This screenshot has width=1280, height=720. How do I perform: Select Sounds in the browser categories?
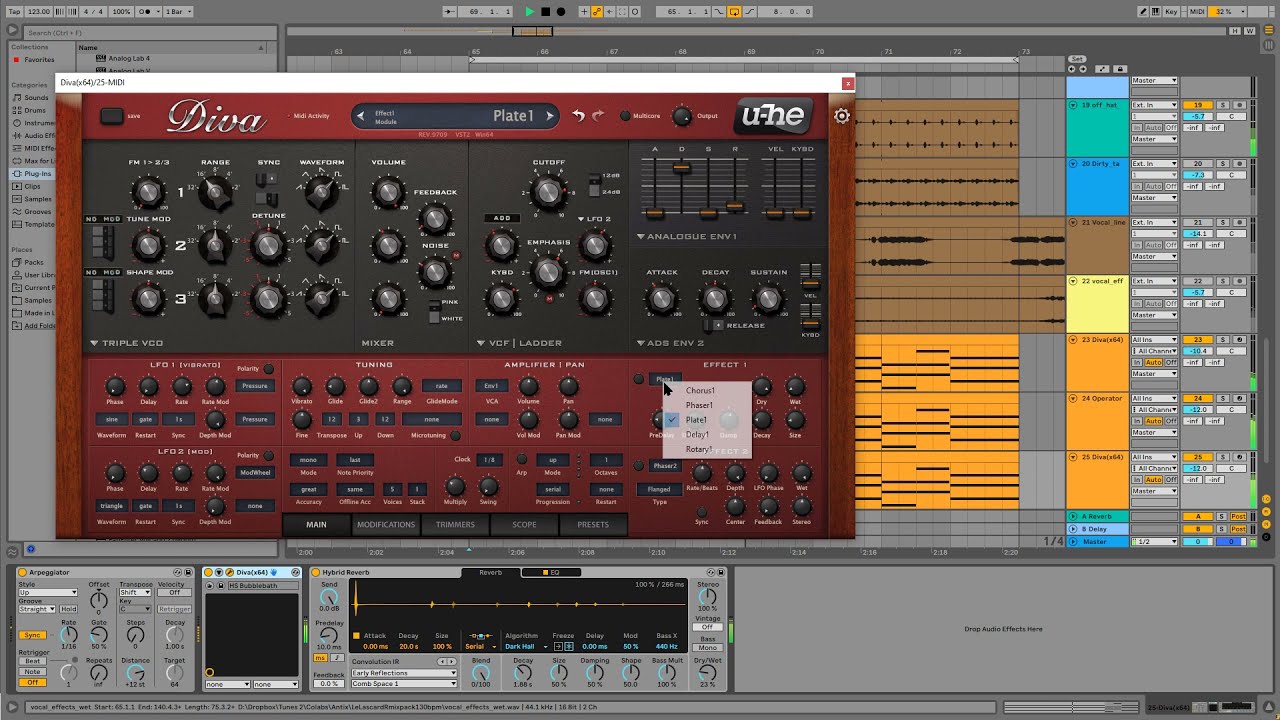pyautogui.click(x=35, y=98)
